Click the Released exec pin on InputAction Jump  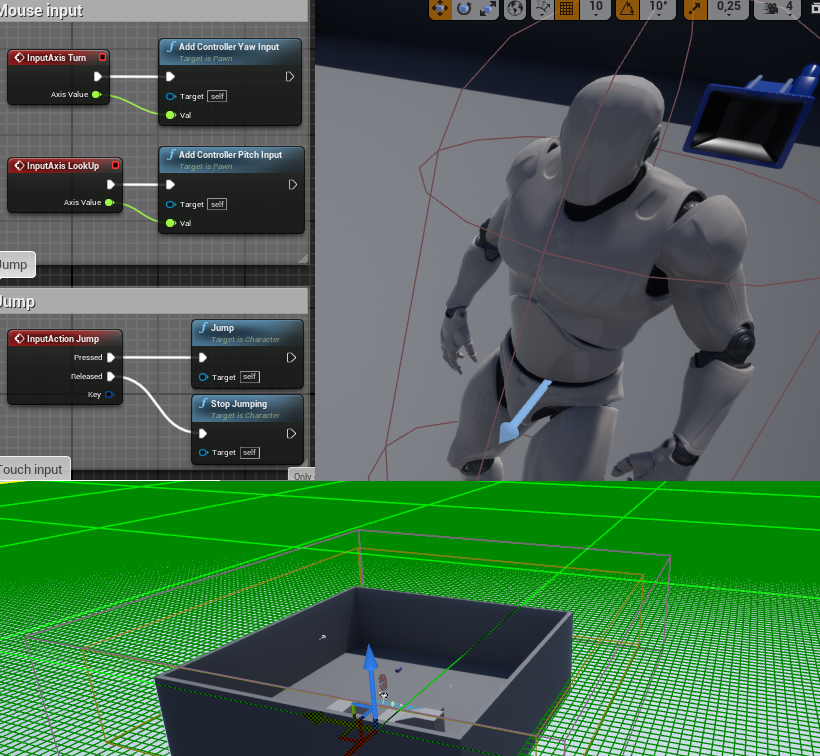tap(111, 376)
